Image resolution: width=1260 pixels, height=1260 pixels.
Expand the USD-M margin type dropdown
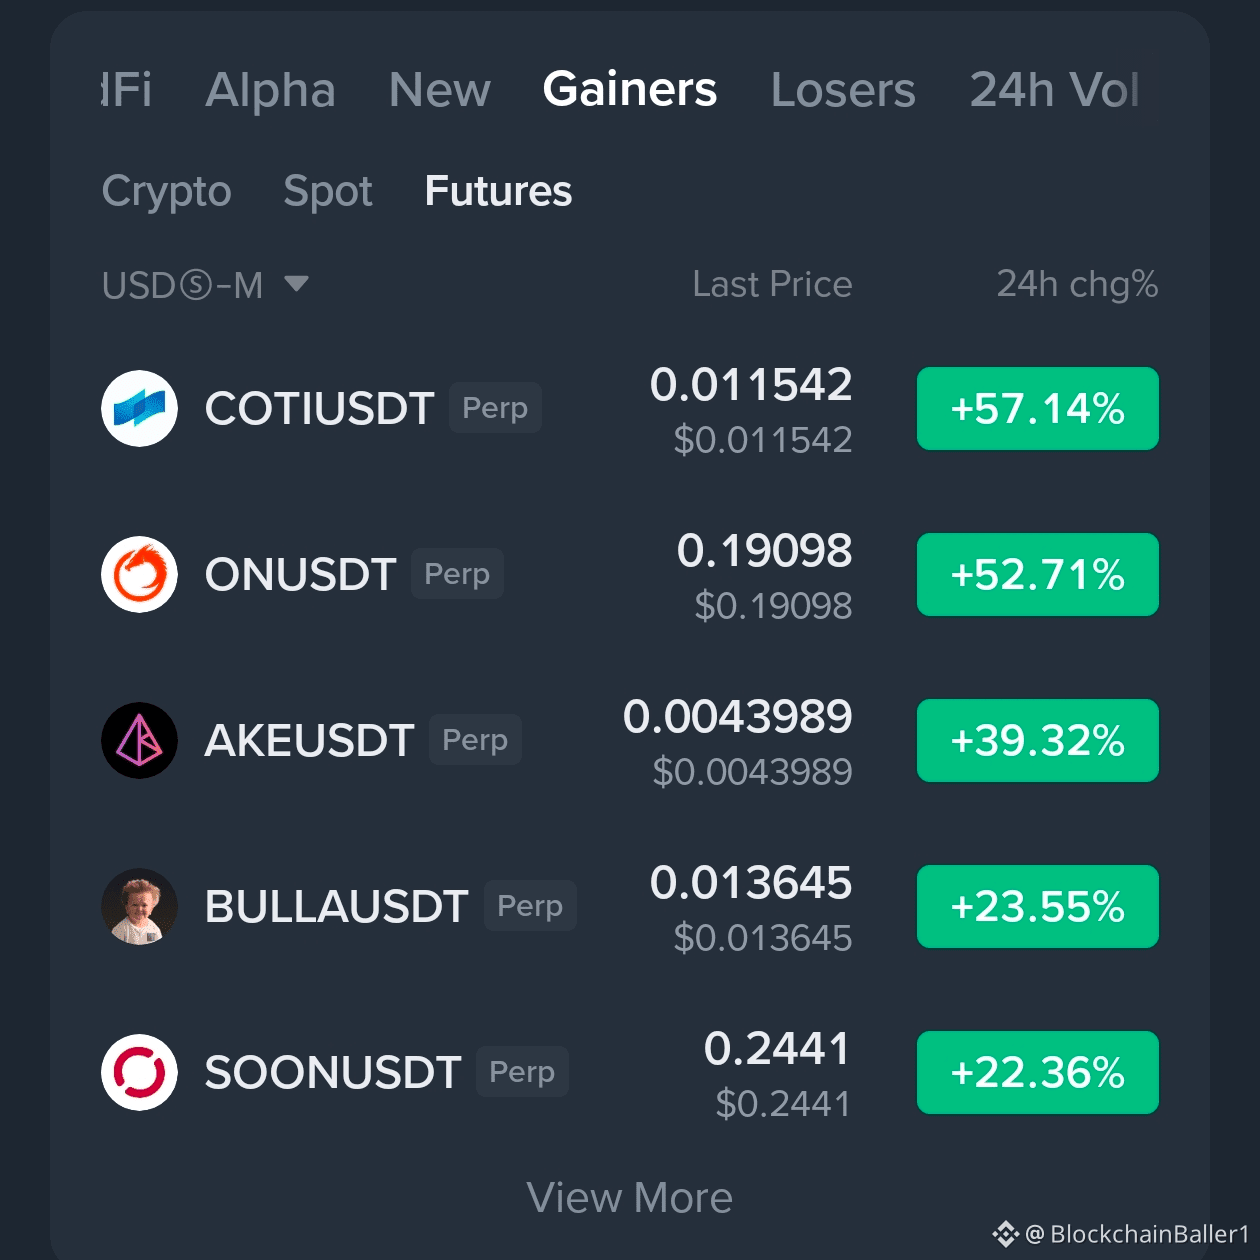205,285
